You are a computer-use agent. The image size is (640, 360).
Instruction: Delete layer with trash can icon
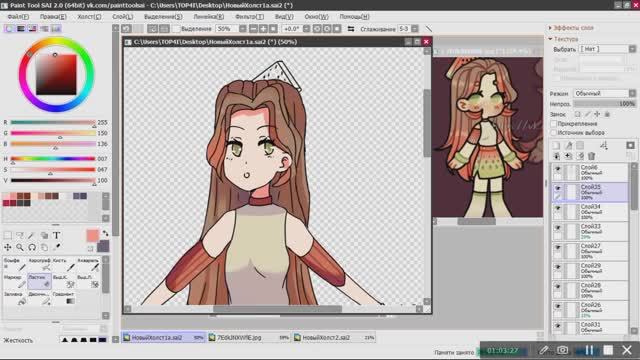pyautogui.click(x=591, y=156)
